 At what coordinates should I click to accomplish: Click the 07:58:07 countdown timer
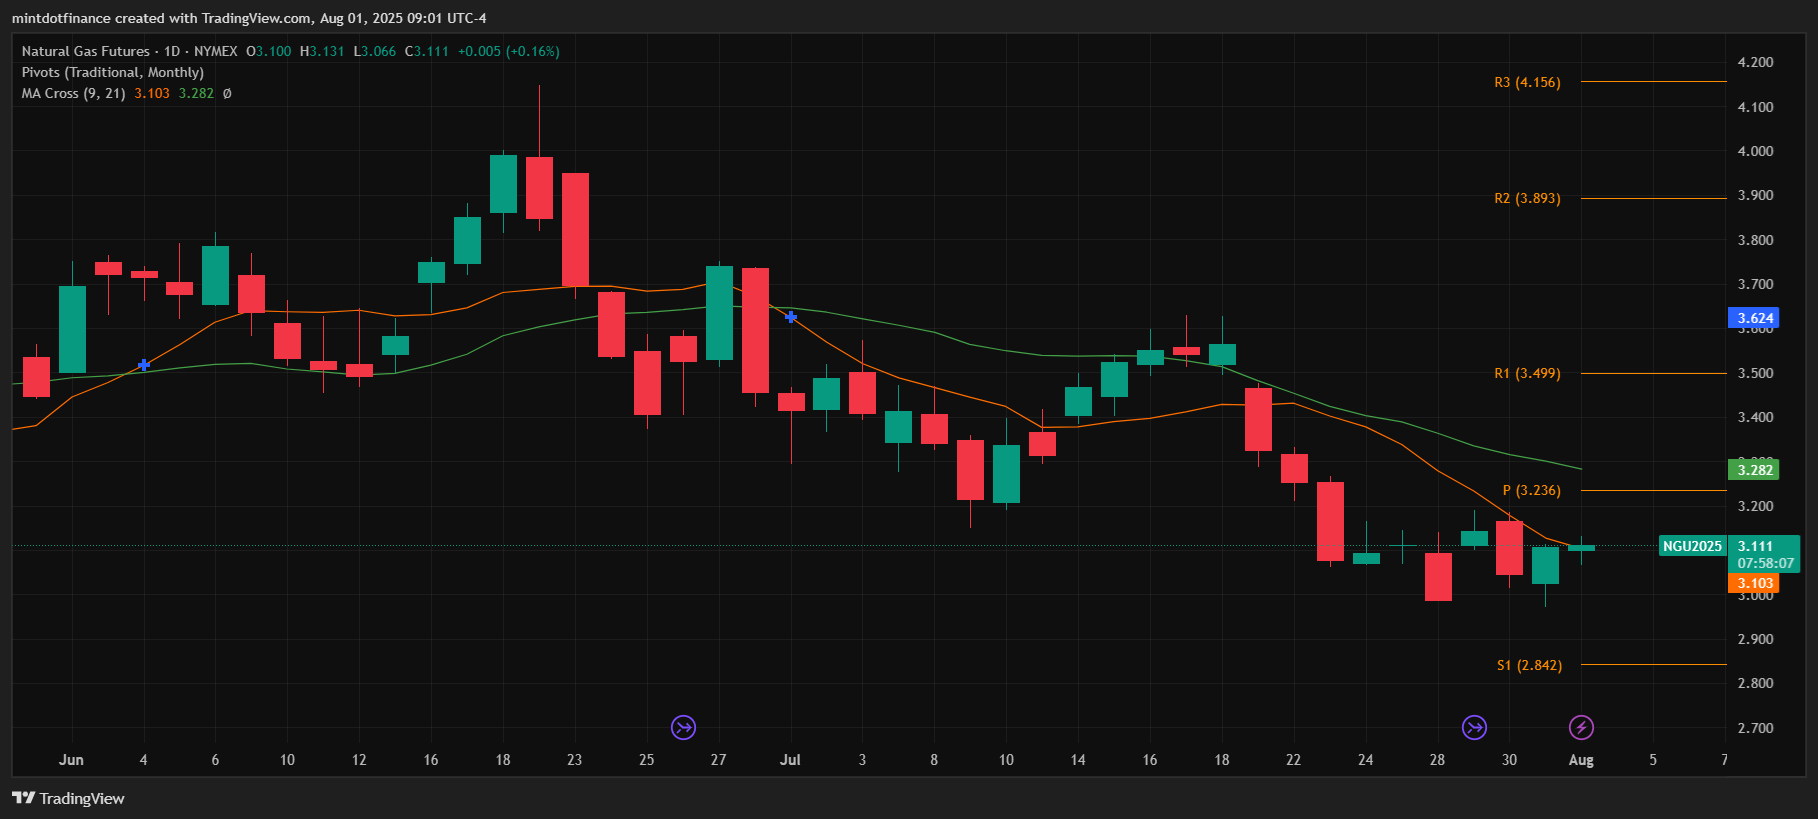coord(1765,563)
